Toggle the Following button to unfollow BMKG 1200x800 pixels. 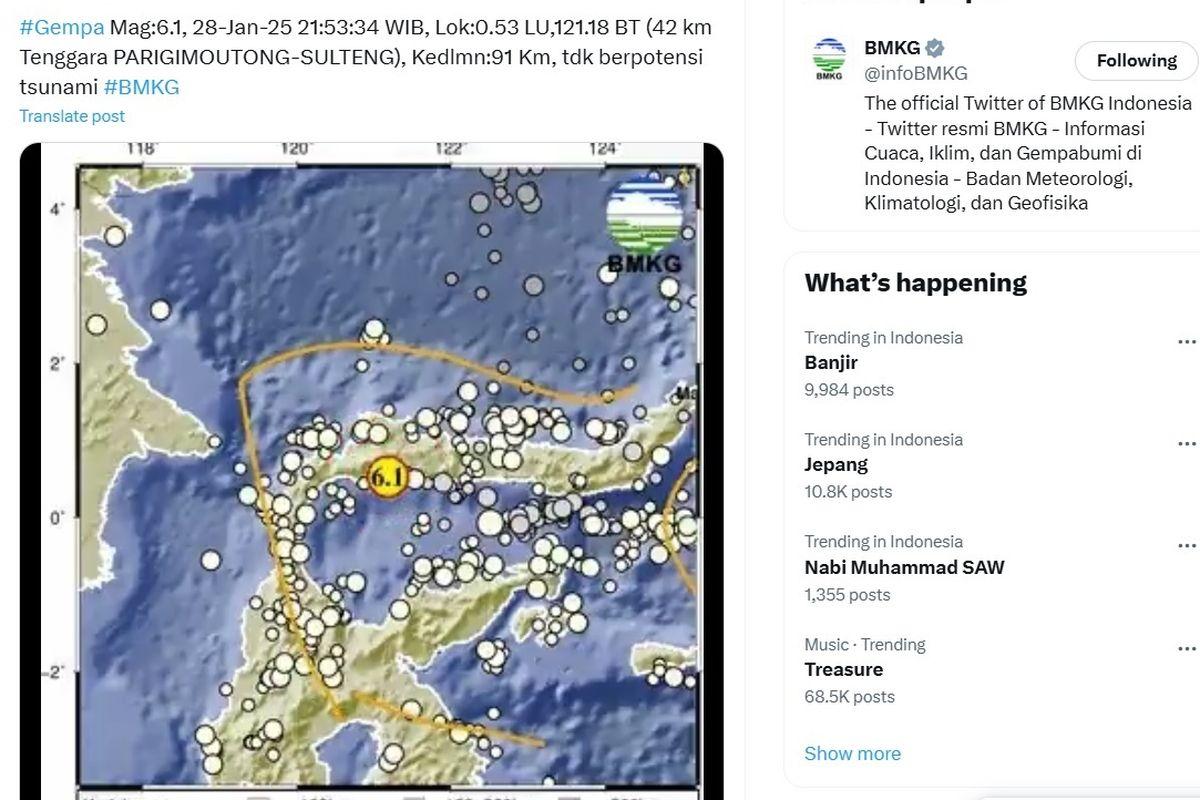[1135, 60]
